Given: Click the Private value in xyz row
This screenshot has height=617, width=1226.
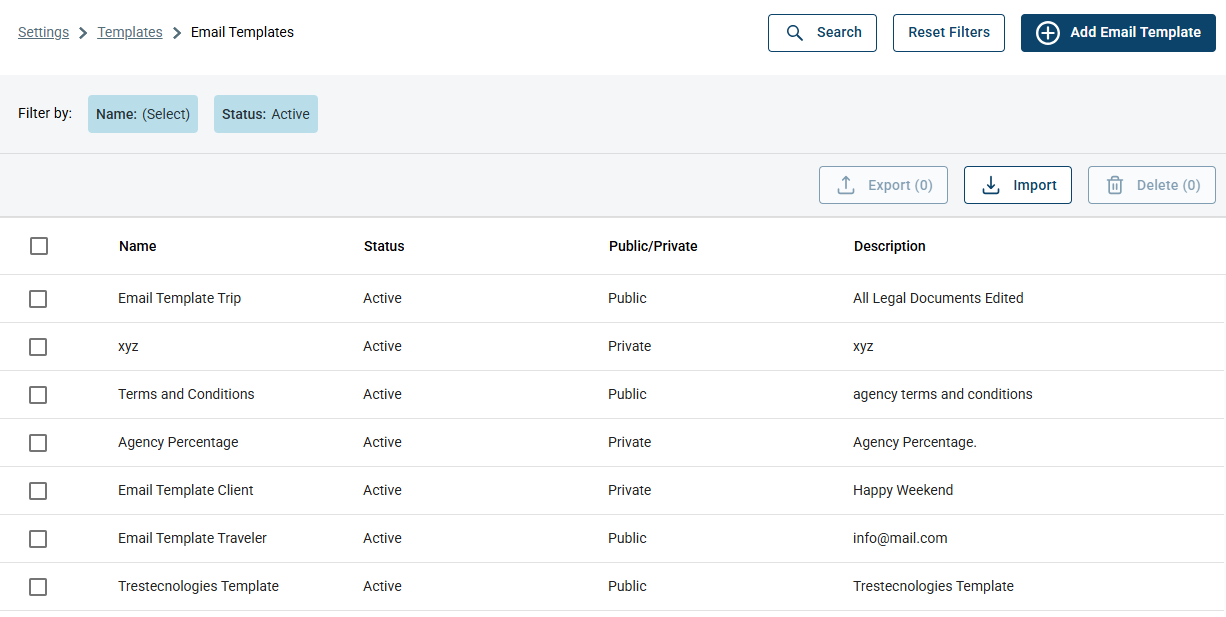Looking at the screenshot, I should tap(630, 346).
